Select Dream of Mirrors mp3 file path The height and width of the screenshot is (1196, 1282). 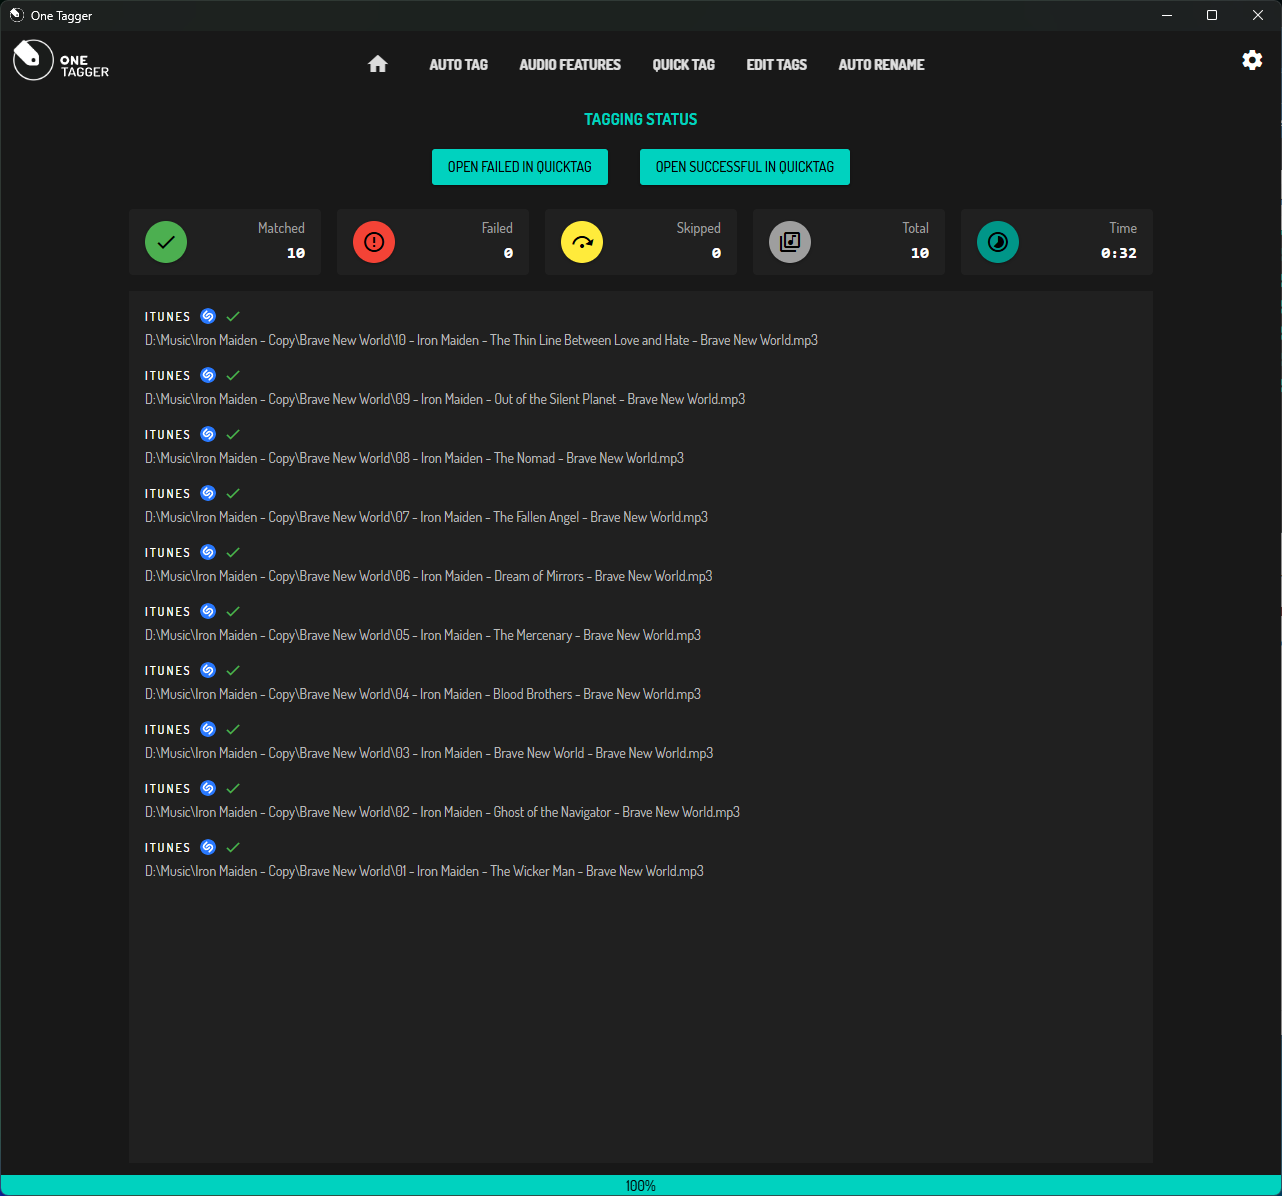coord(429,576)
